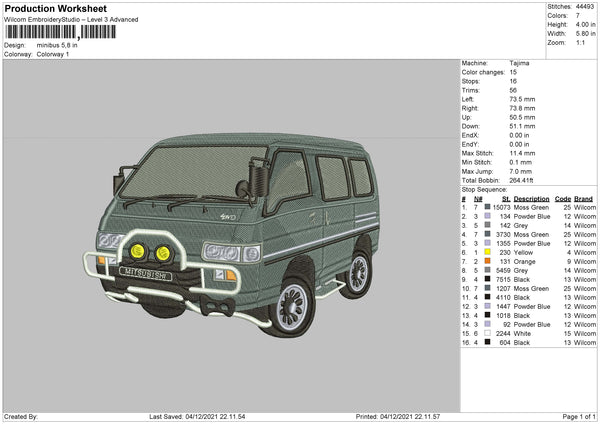The image size is (600, 424).
Task: Click the Moss Green swatch in stop 1
Action: pos(487,207)
